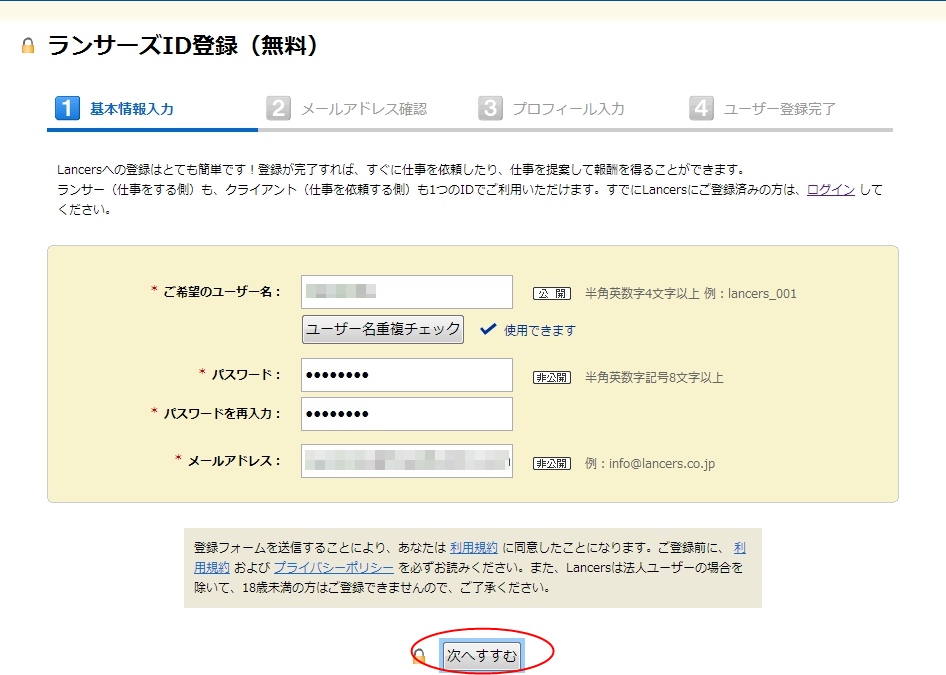Click the hint 半角英数字記号8文字以上
946x675 pixels.
(654, 378)
